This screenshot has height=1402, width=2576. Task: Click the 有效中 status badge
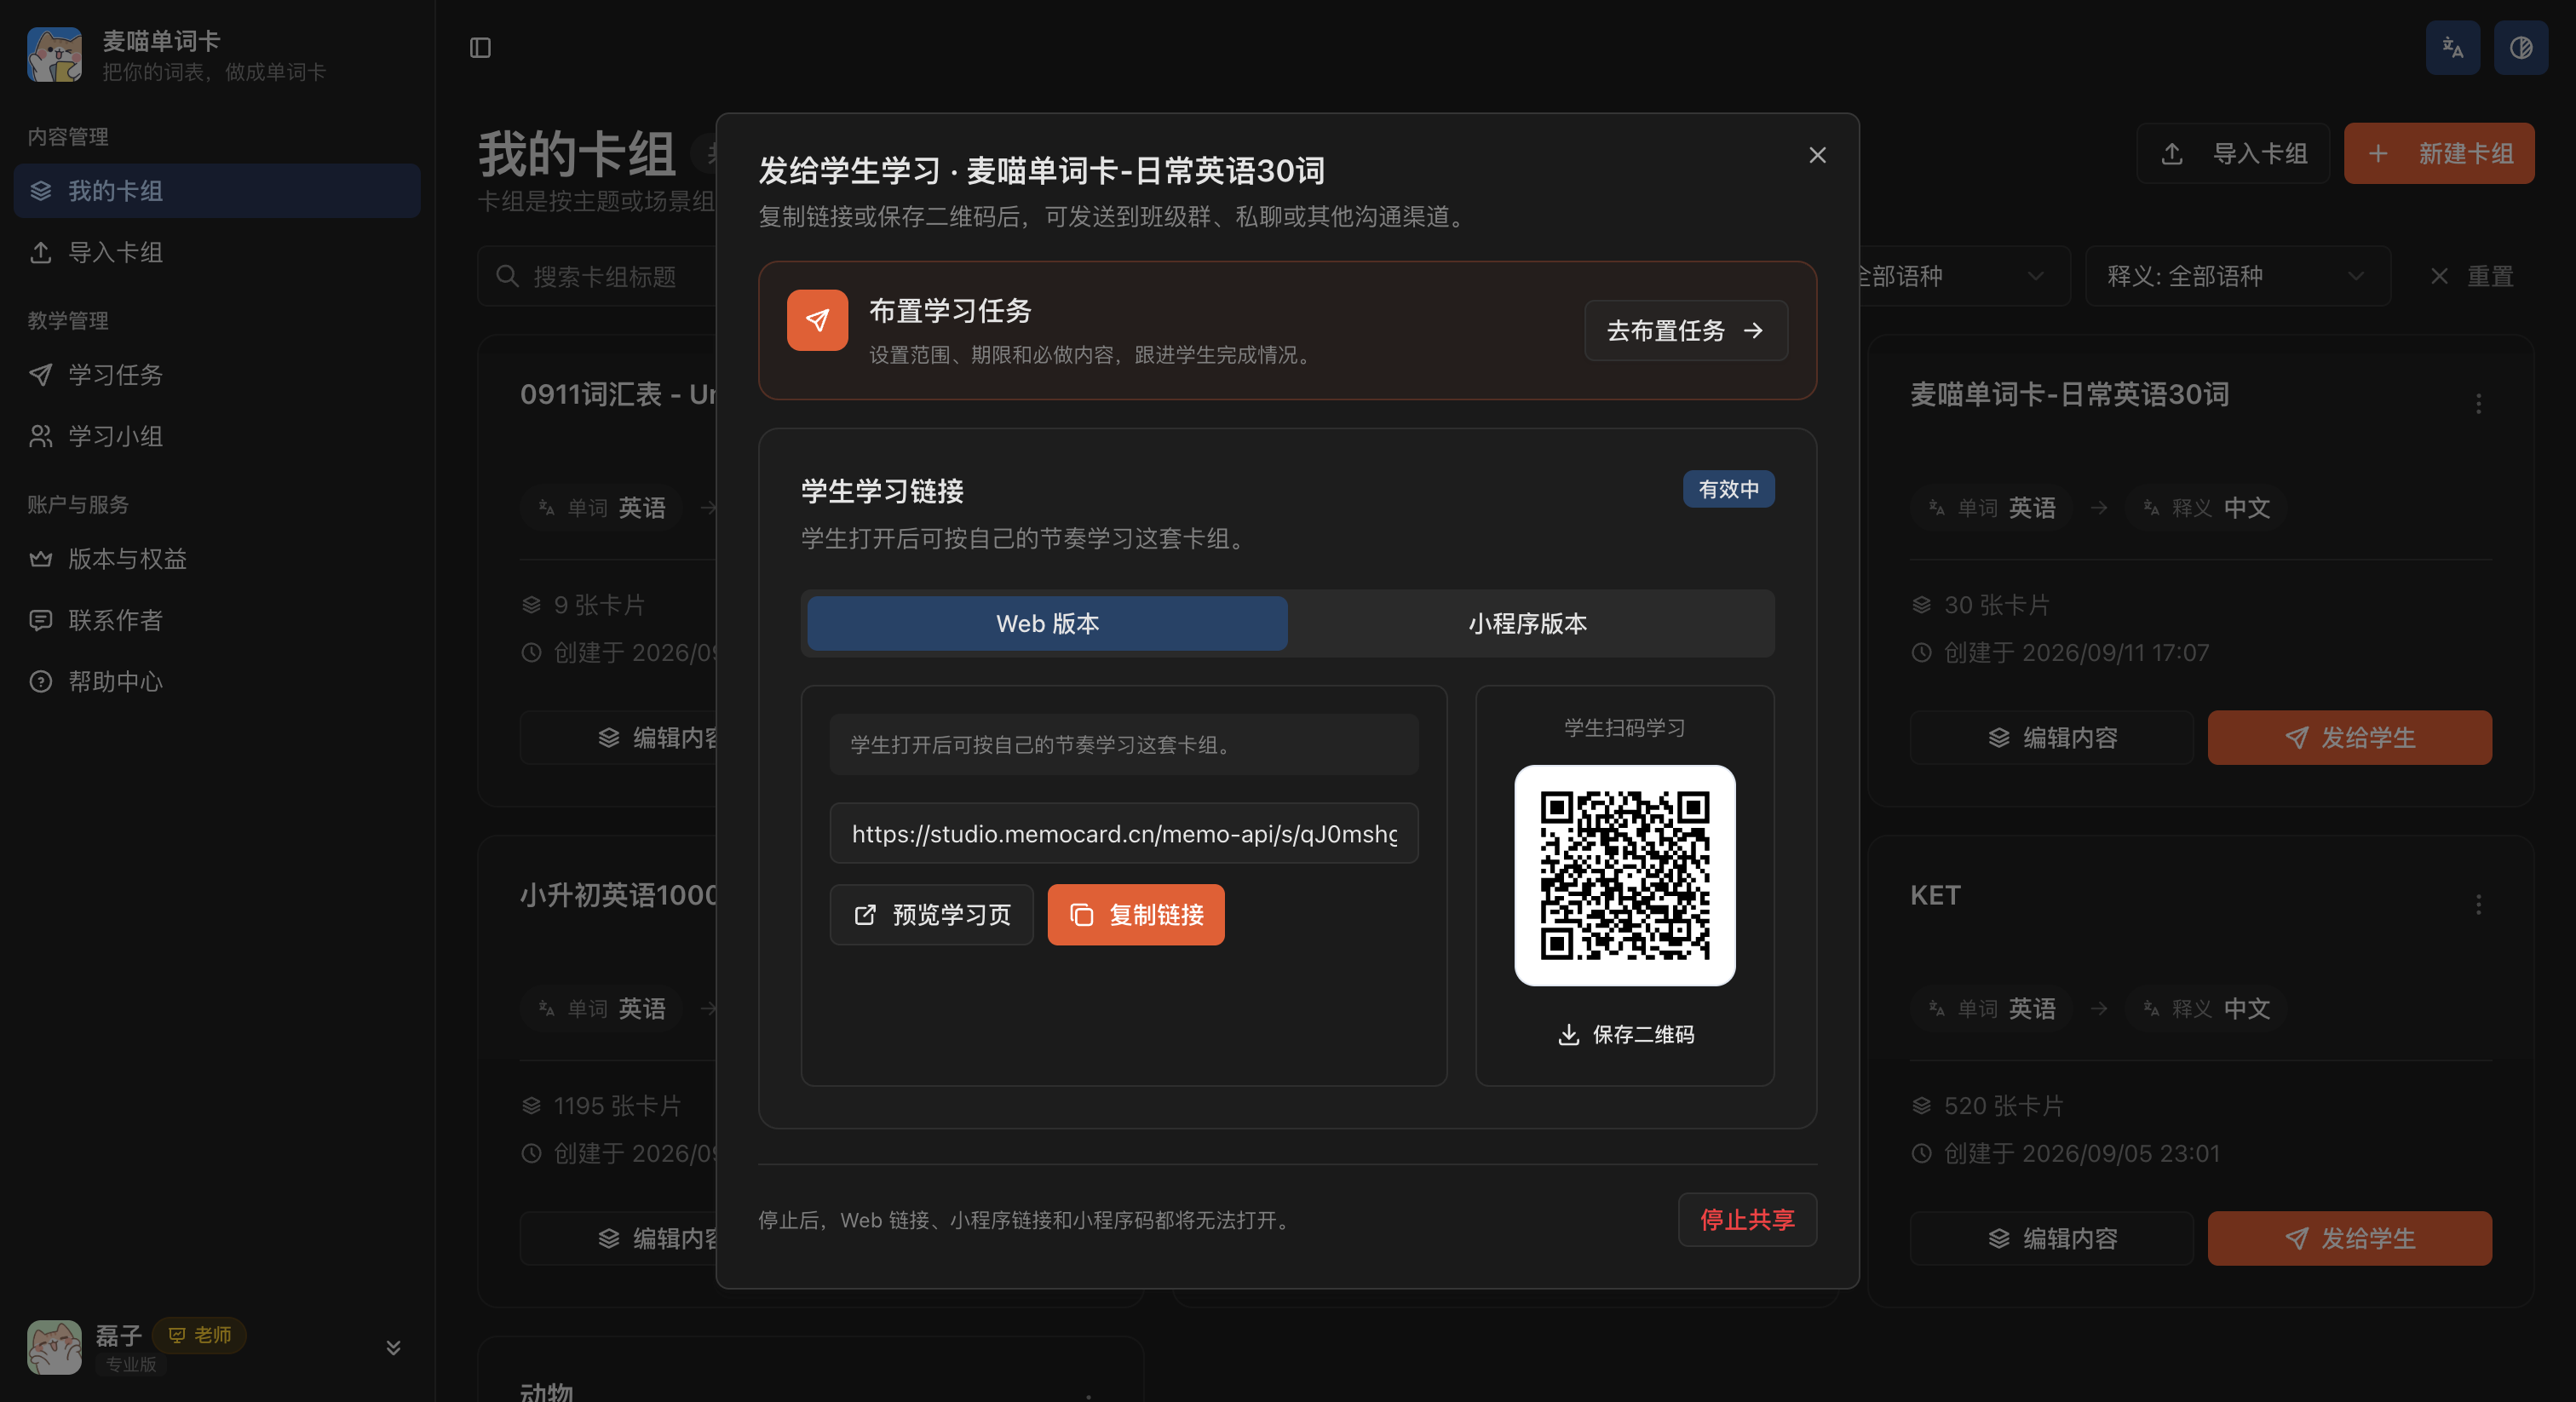click(x=1728, y=489)
